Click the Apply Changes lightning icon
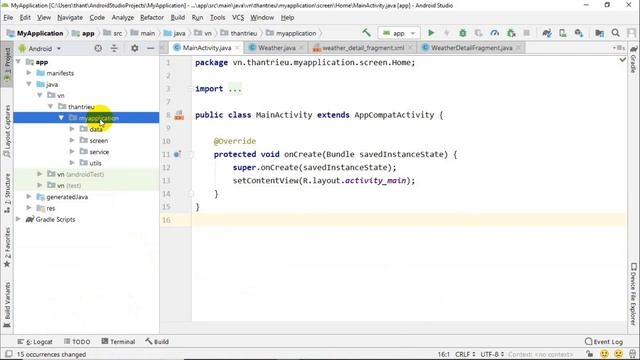The width and height of the screenshot is (640, 360). click(447, 33)
